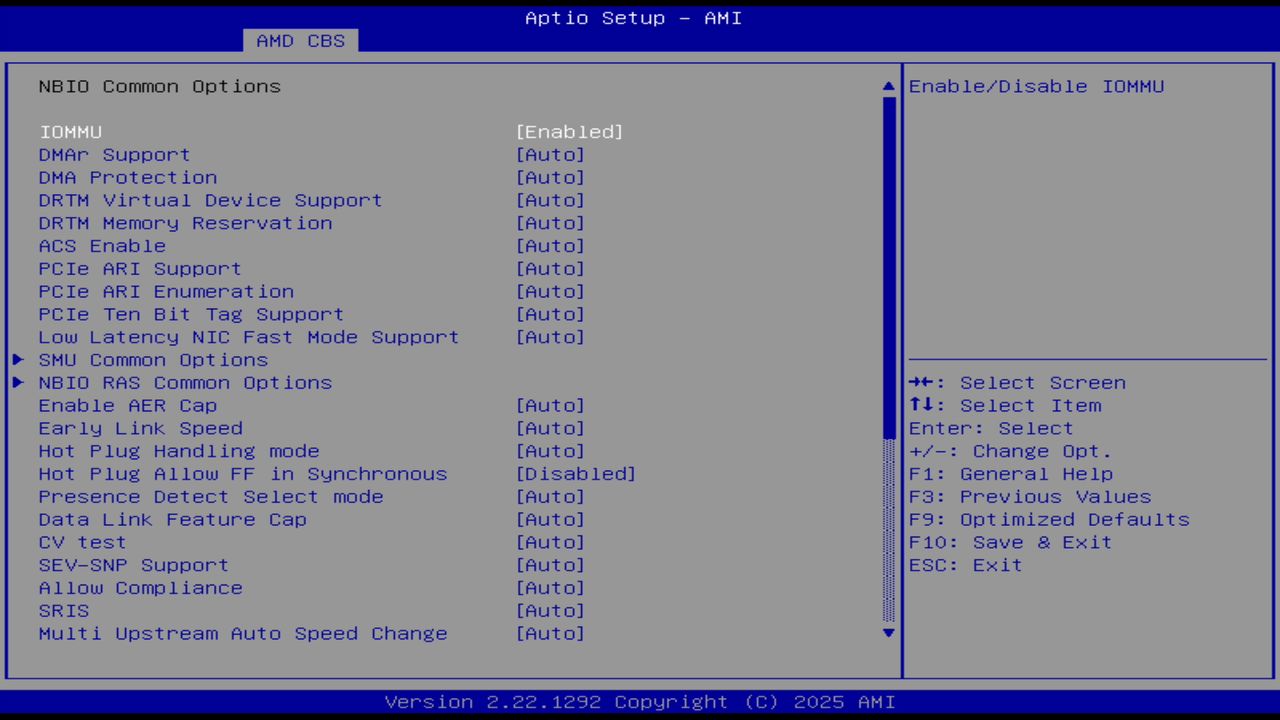Toggle Hot Plug Allow FF Disabled value

(575, 474)
